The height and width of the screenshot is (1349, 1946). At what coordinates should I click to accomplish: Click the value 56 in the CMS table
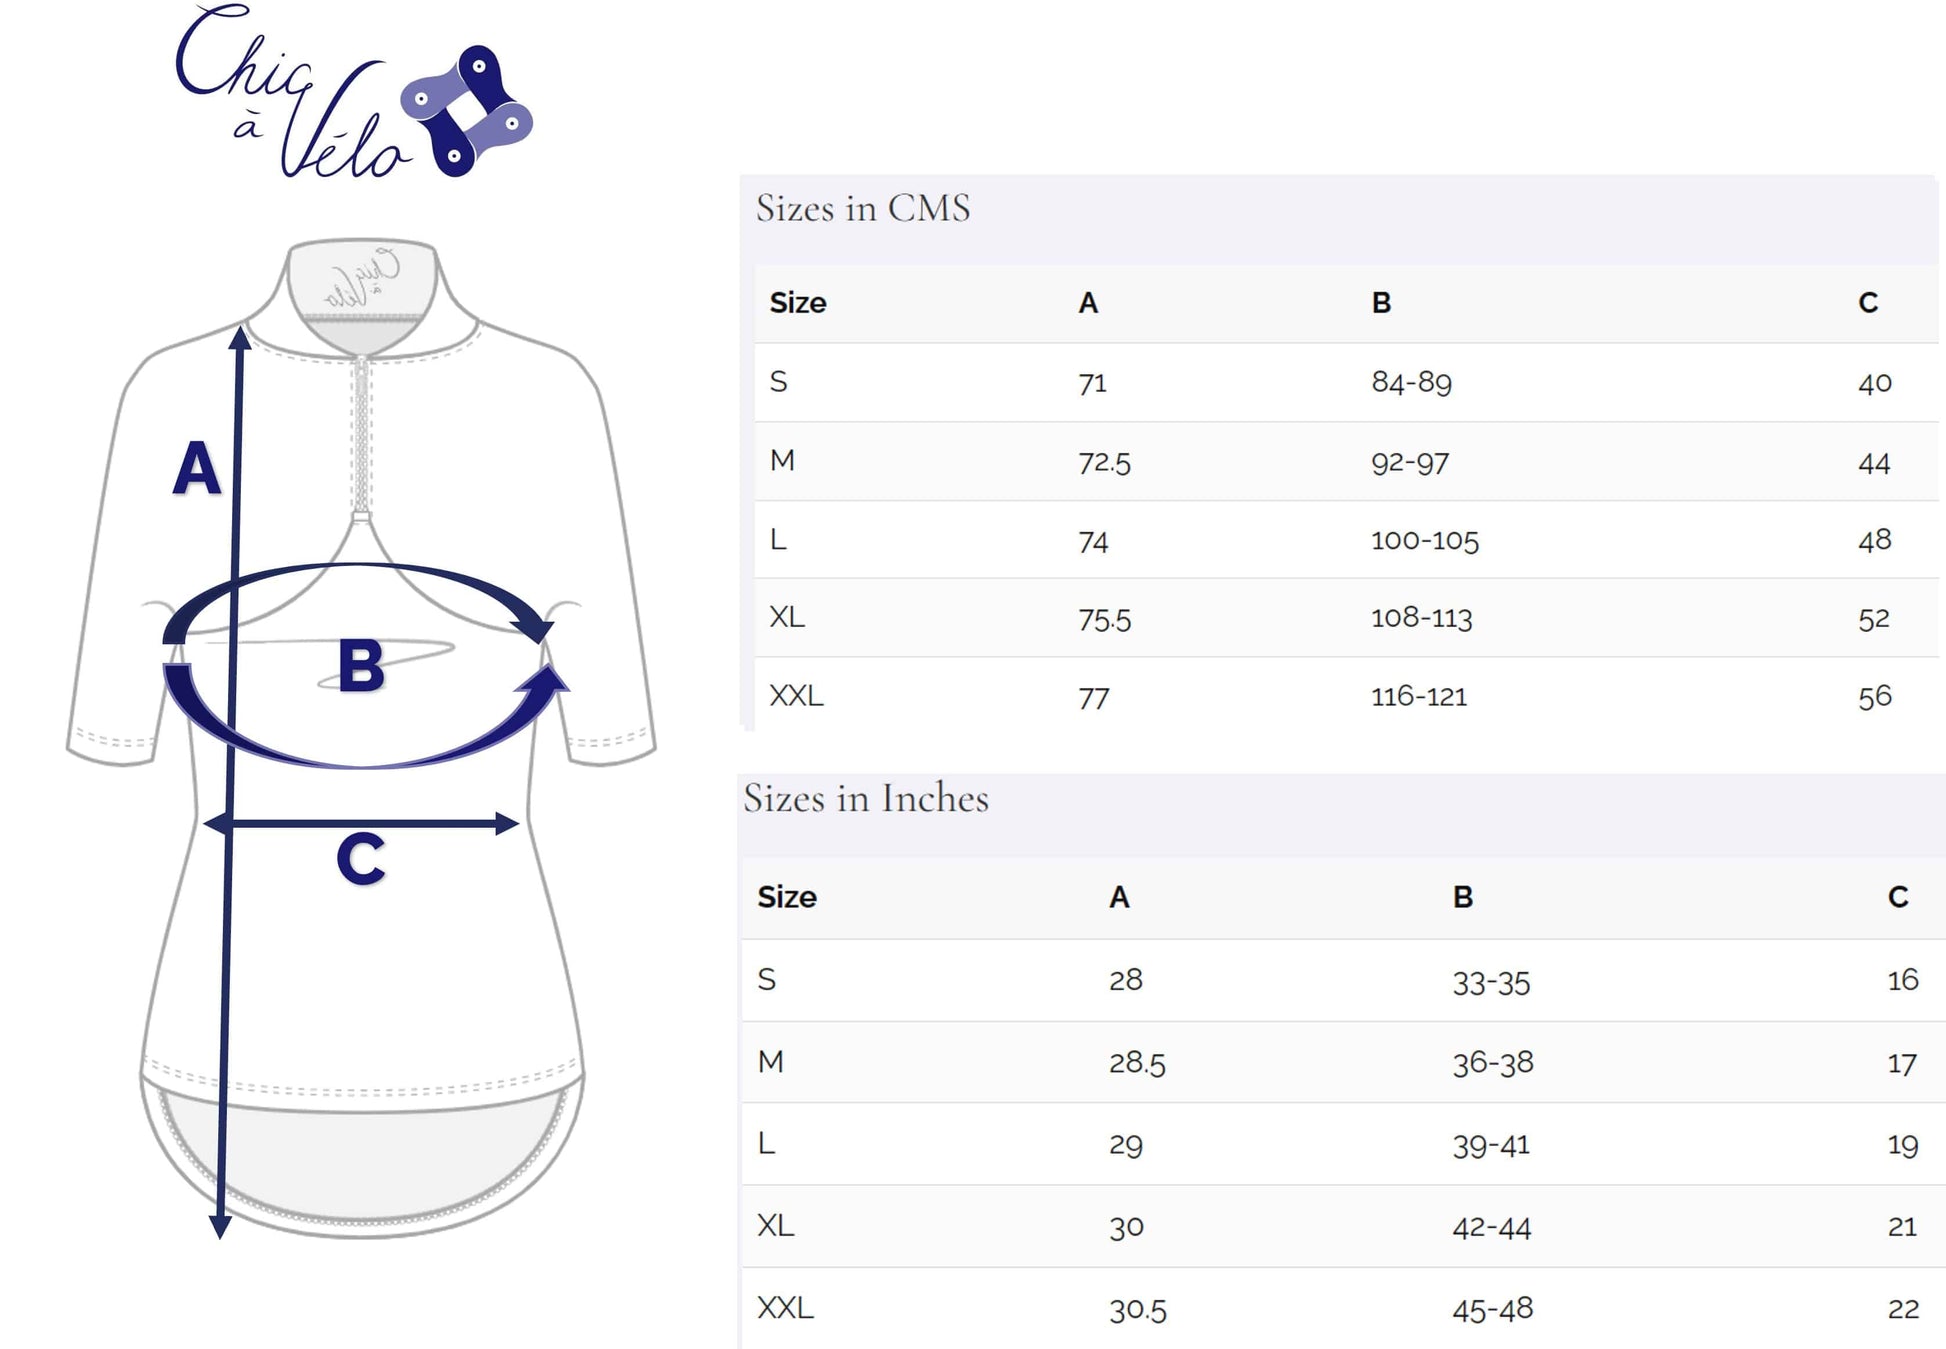1875,696
